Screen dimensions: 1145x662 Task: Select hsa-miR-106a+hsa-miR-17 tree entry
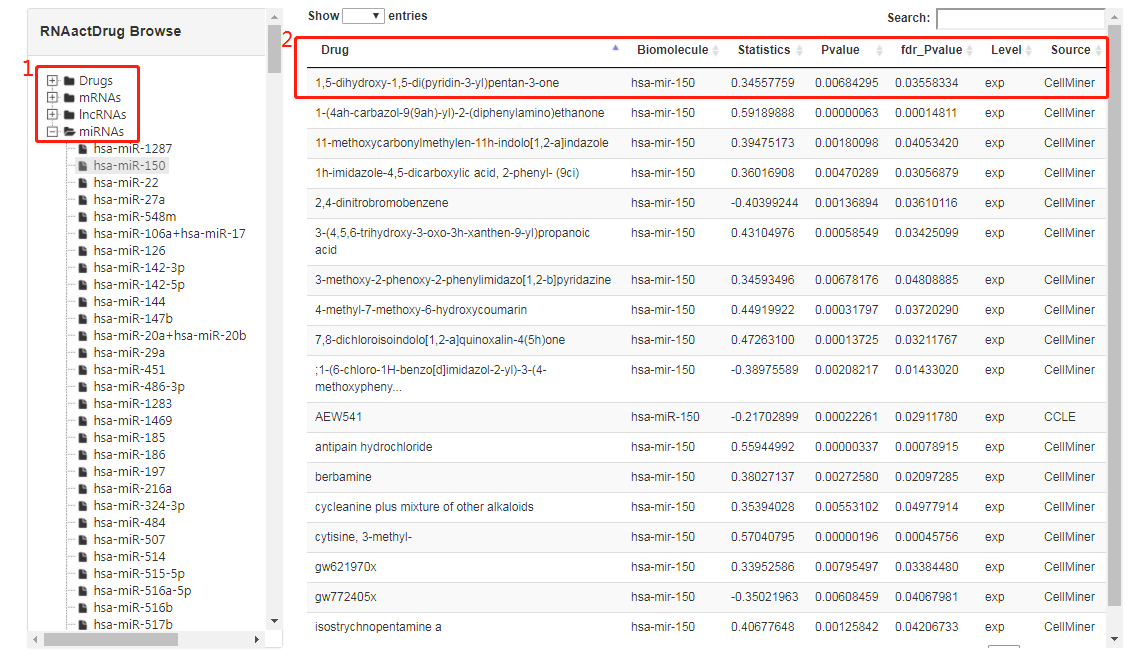pyautogui.click(x=169, y=234)
